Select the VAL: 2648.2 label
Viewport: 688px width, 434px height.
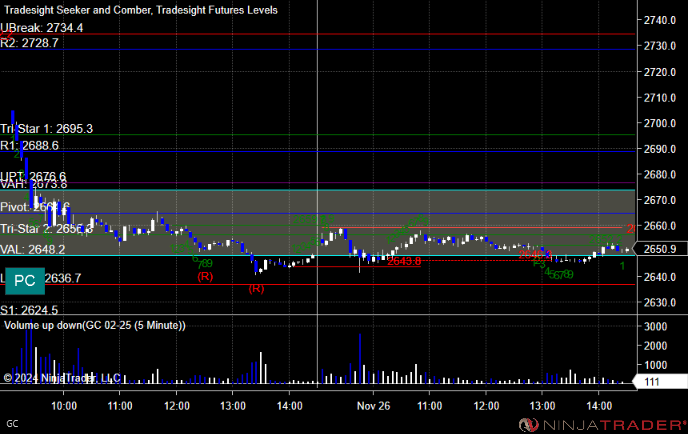click(x=32, y=249)
